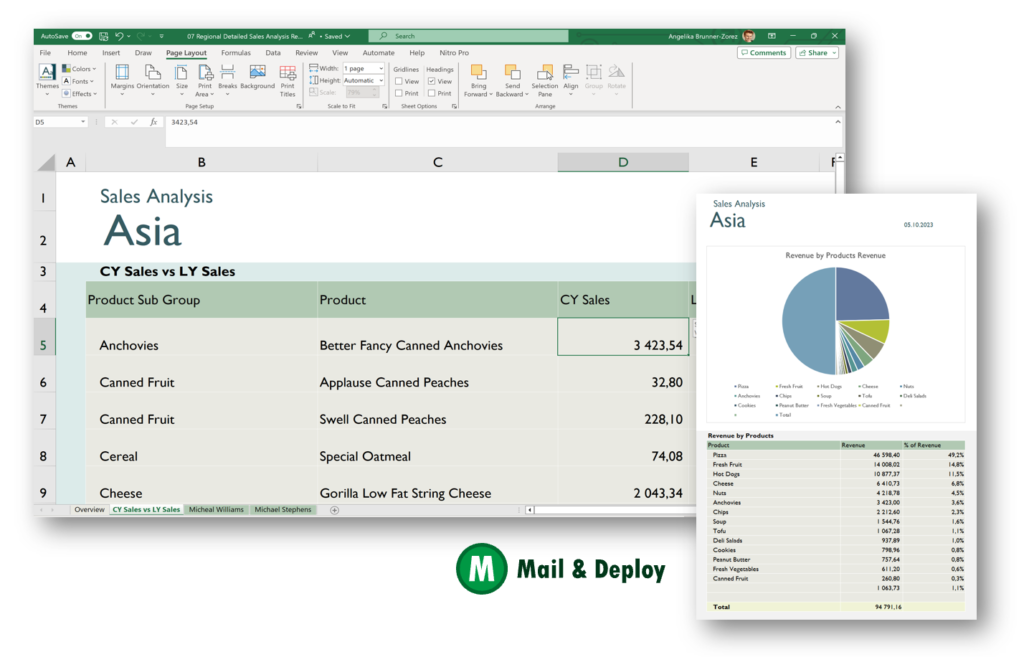Screen dimensions: 1024x657
Task: Toggle Gridlines Print checkbox
Action: pyautogui.click(x=398, y=93)
